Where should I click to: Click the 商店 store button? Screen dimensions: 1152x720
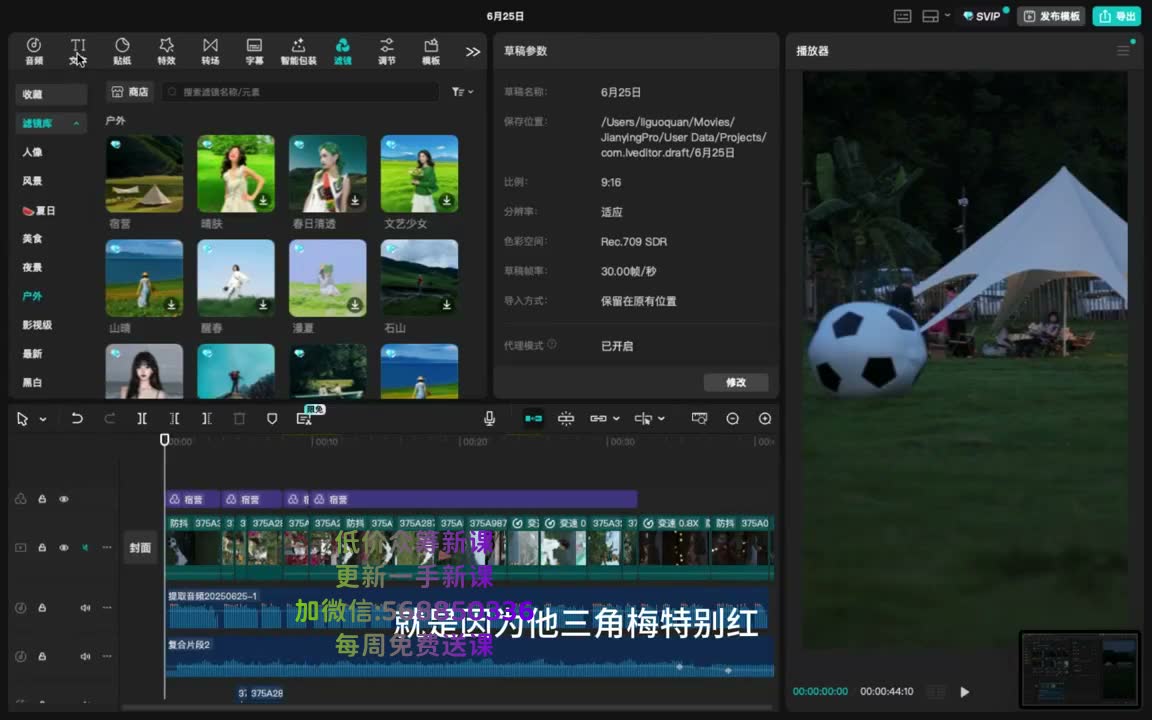pyautogui.click(x=129, y=92)
